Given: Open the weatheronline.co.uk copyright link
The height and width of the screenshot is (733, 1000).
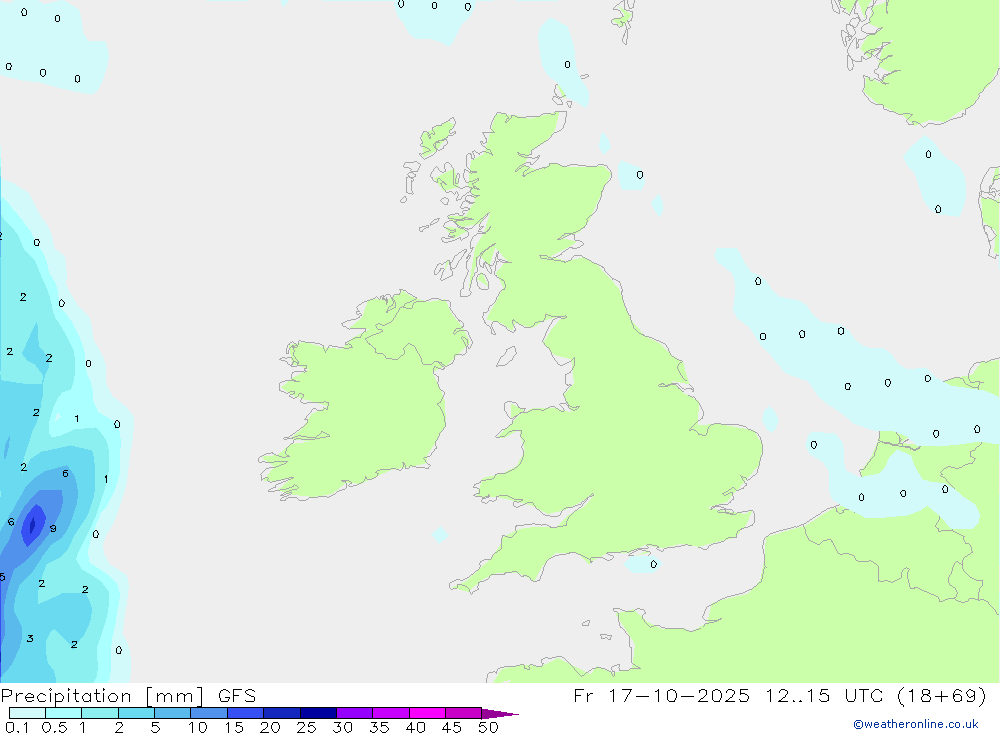Looking at the screenshot, I should click(916, 724).
